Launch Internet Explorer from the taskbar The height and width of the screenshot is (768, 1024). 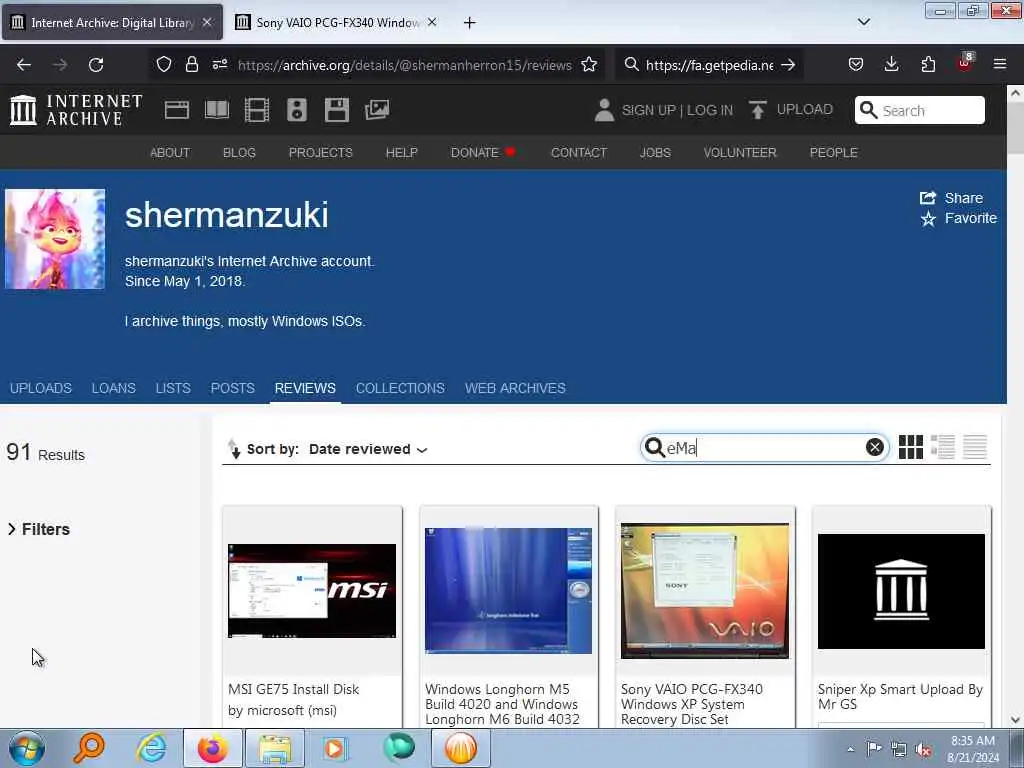pyautogui.click(x=152, y=748)
